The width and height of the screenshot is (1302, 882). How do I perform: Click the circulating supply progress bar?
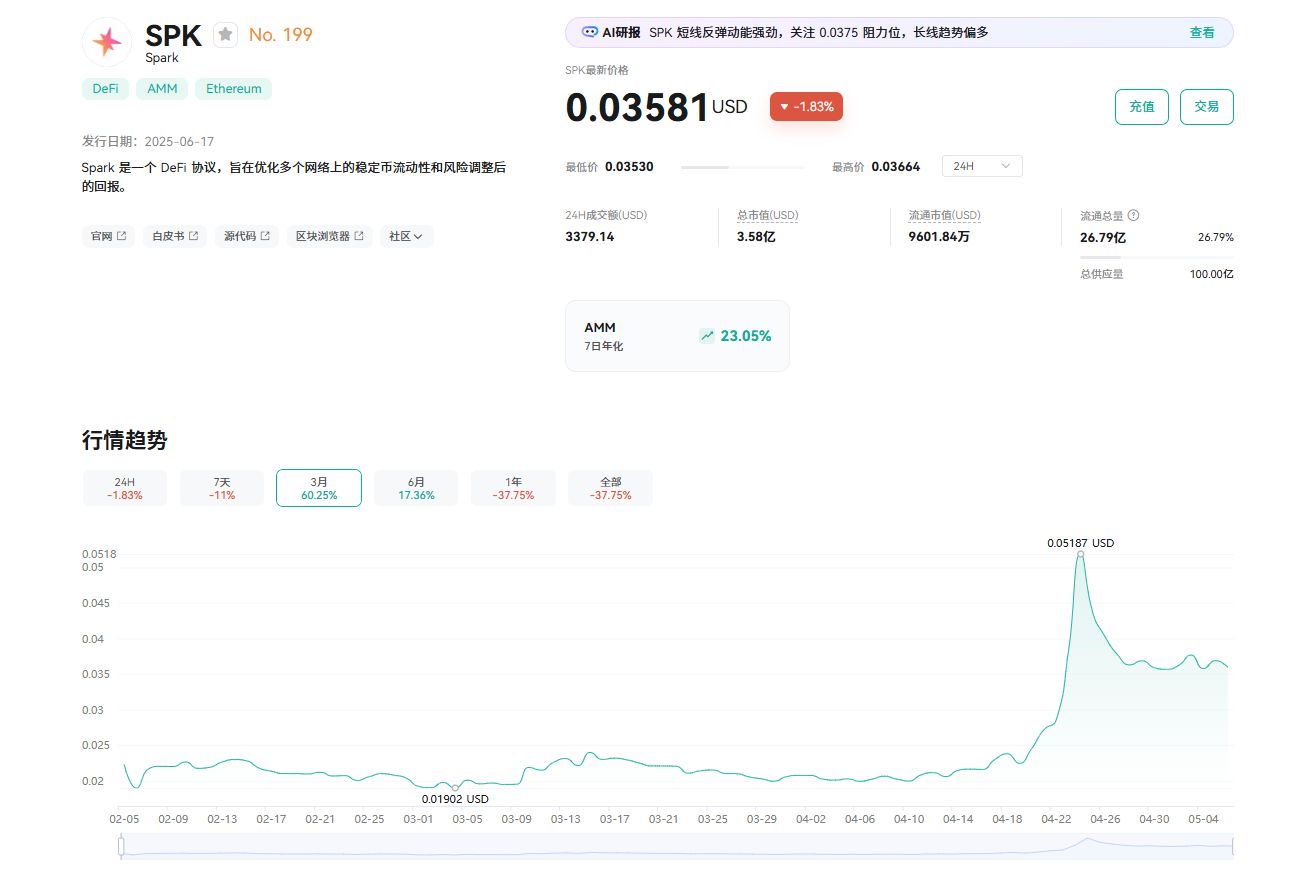pyautogui.click(x=1157, y=257)
